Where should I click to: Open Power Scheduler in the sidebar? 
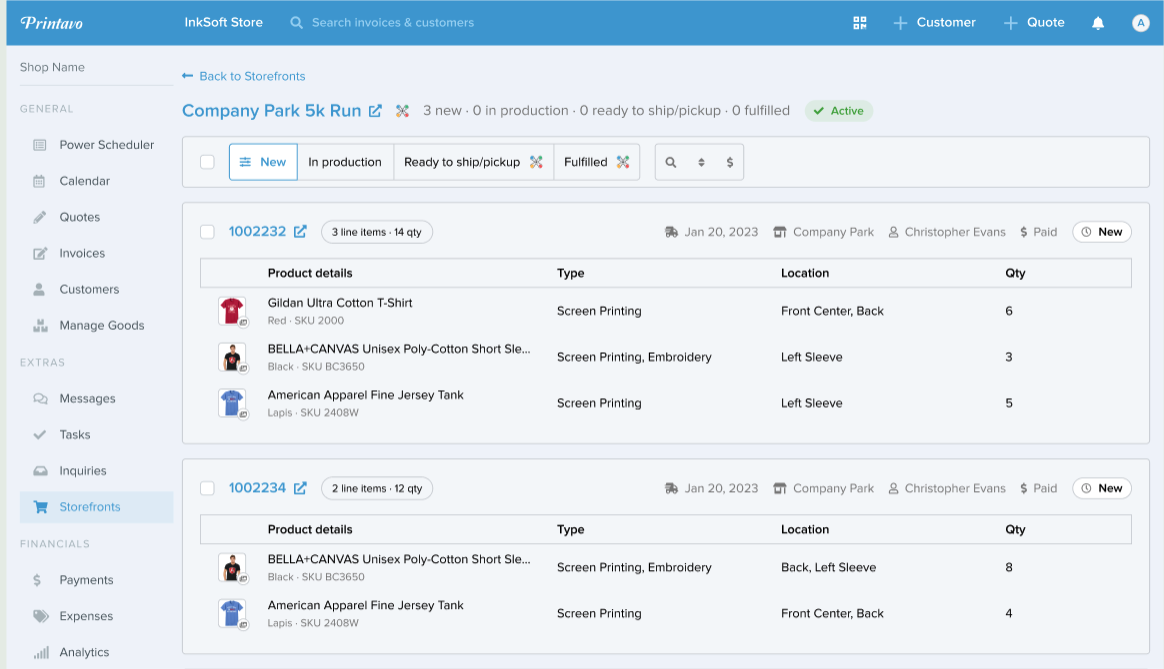point(106,145)
